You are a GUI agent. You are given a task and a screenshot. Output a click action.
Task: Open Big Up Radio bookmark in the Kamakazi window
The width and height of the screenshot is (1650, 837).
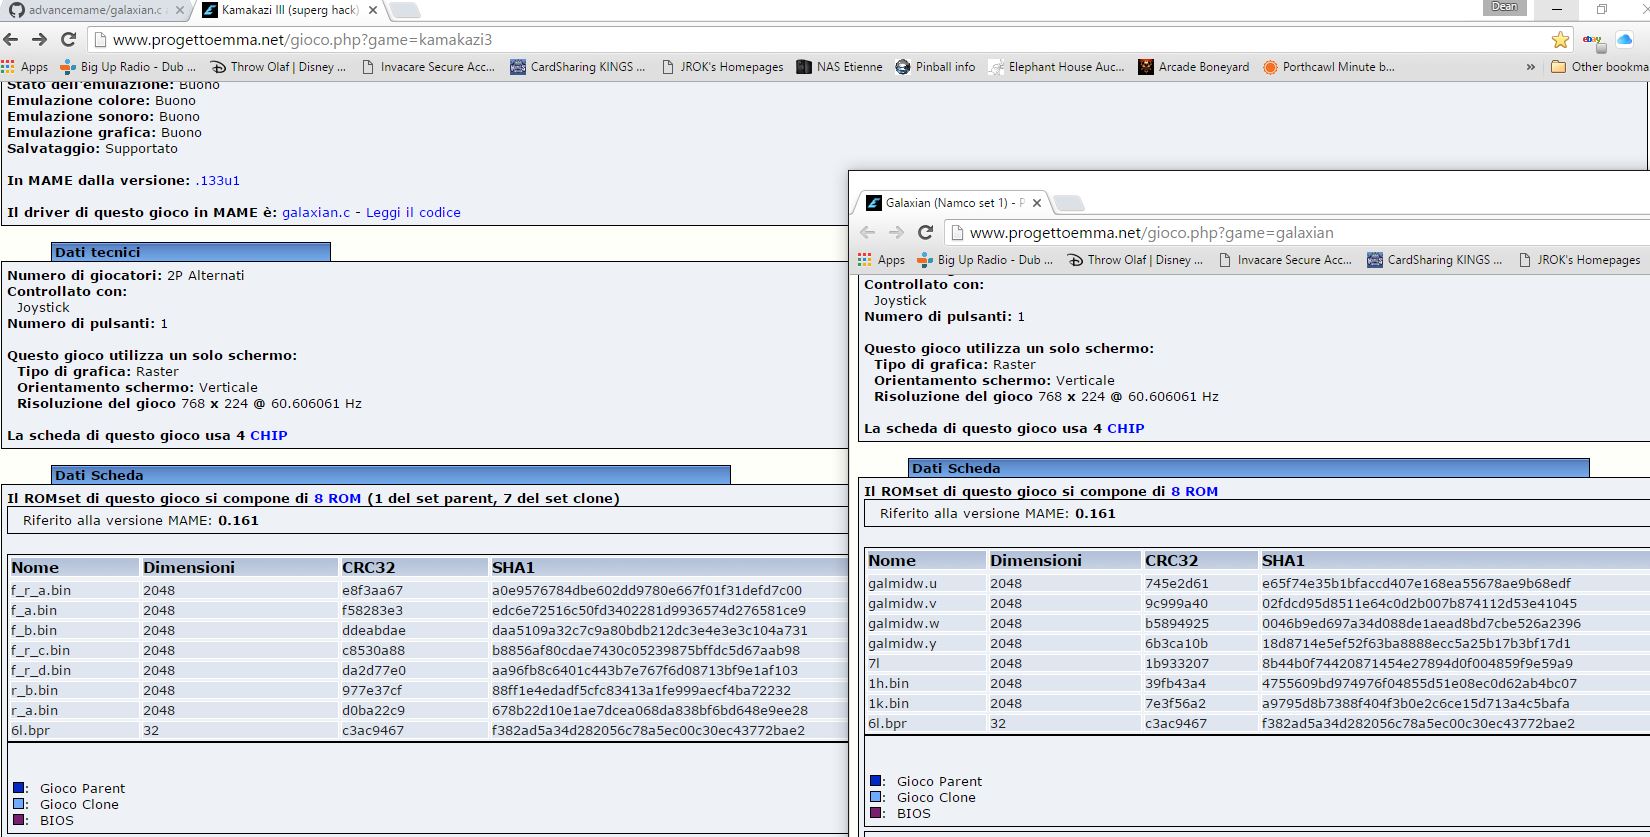(129, 67)
